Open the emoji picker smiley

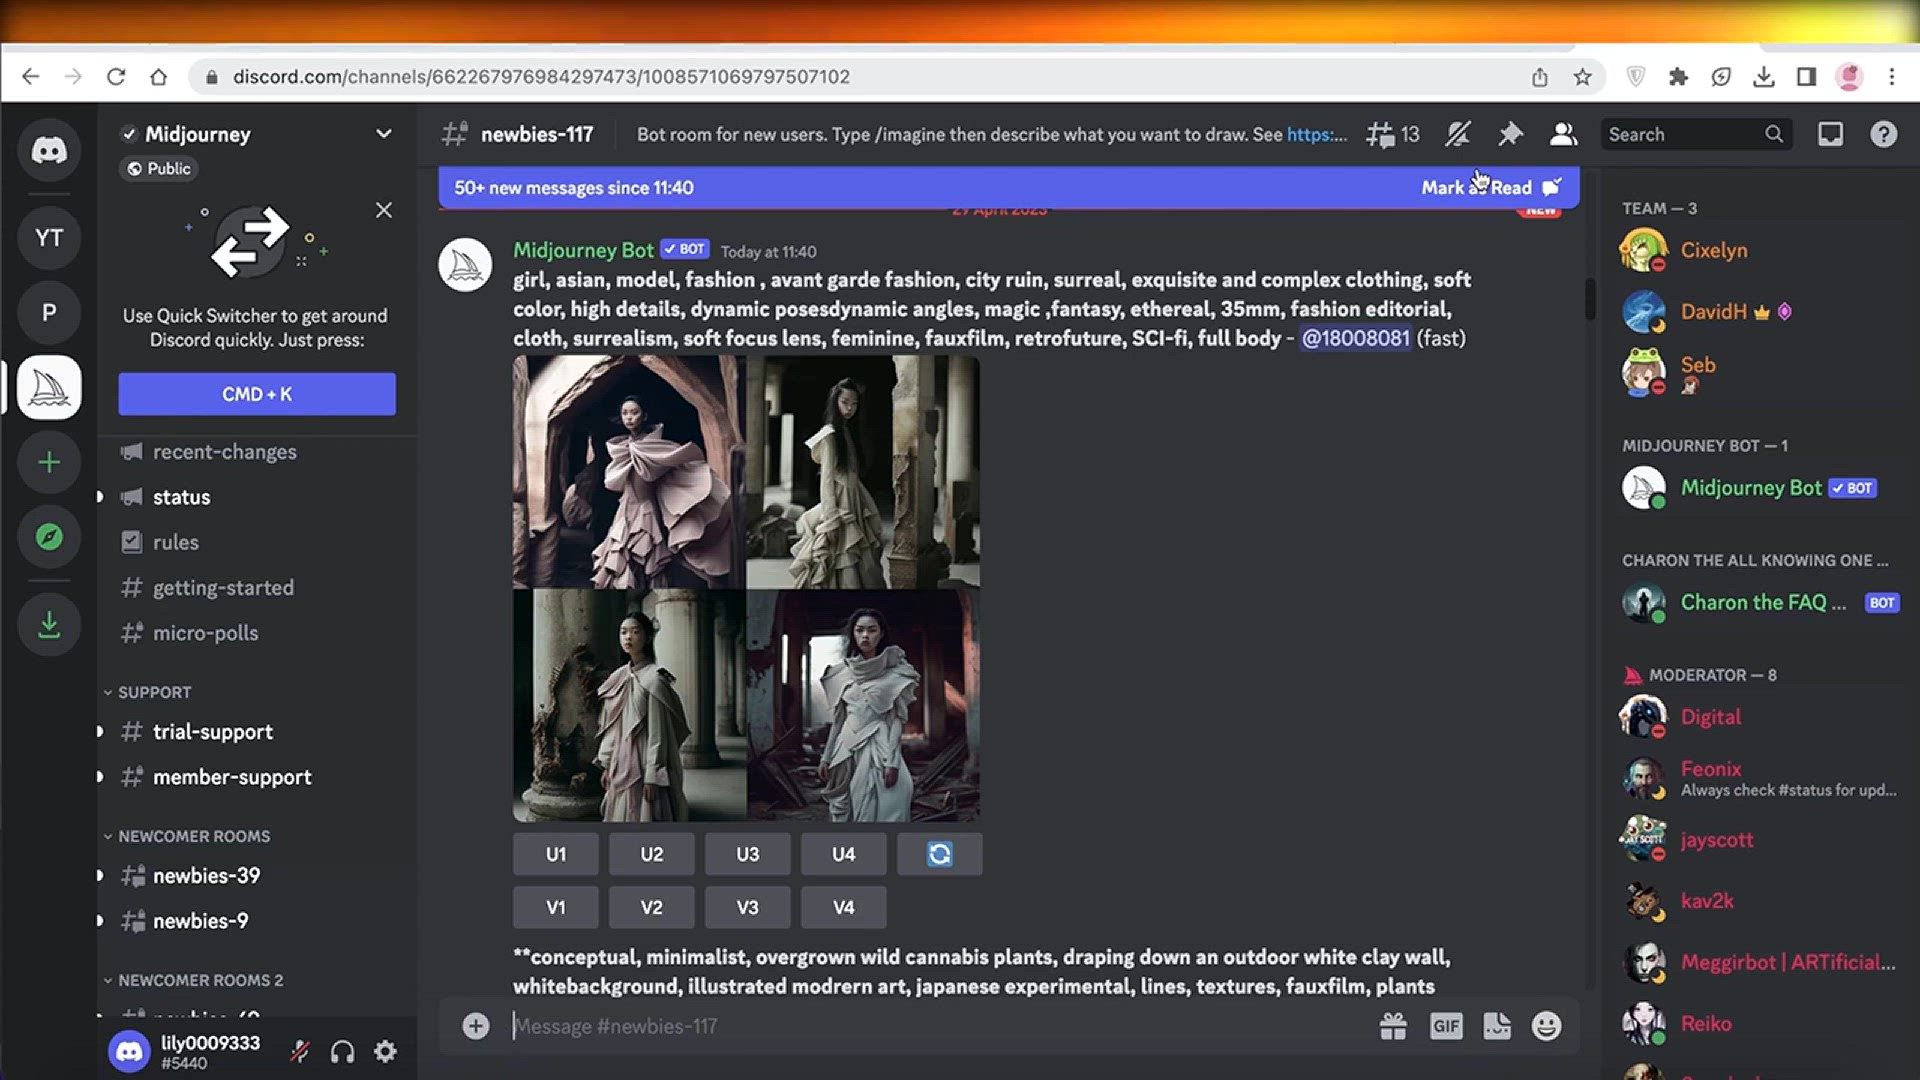tap(1546, 1026)
